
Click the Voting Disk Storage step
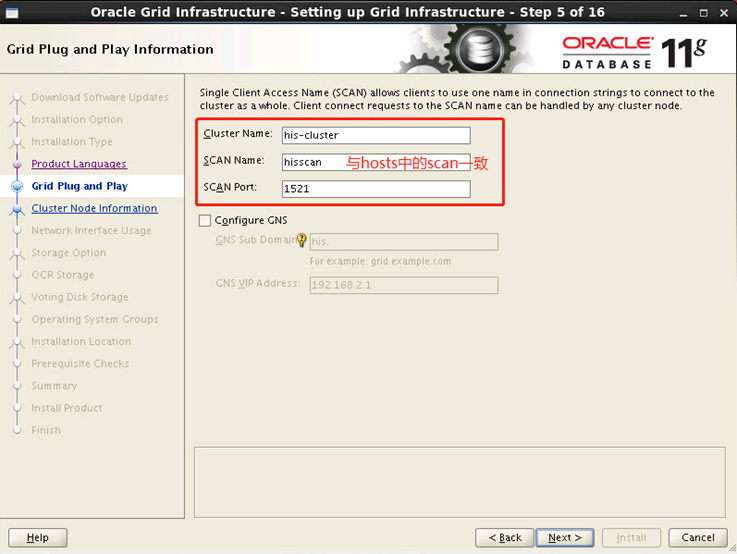click(80, 297)
